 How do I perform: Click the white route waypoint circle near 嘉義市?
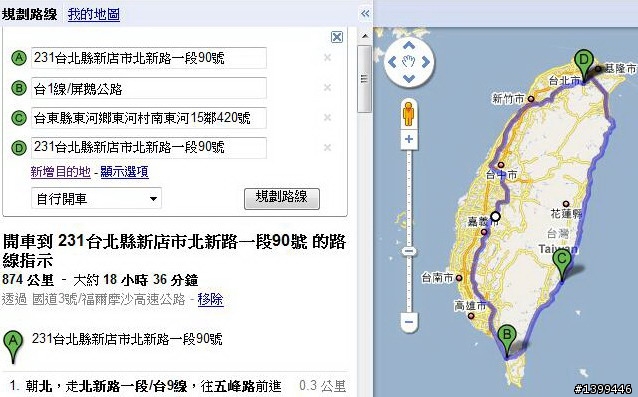495,216
